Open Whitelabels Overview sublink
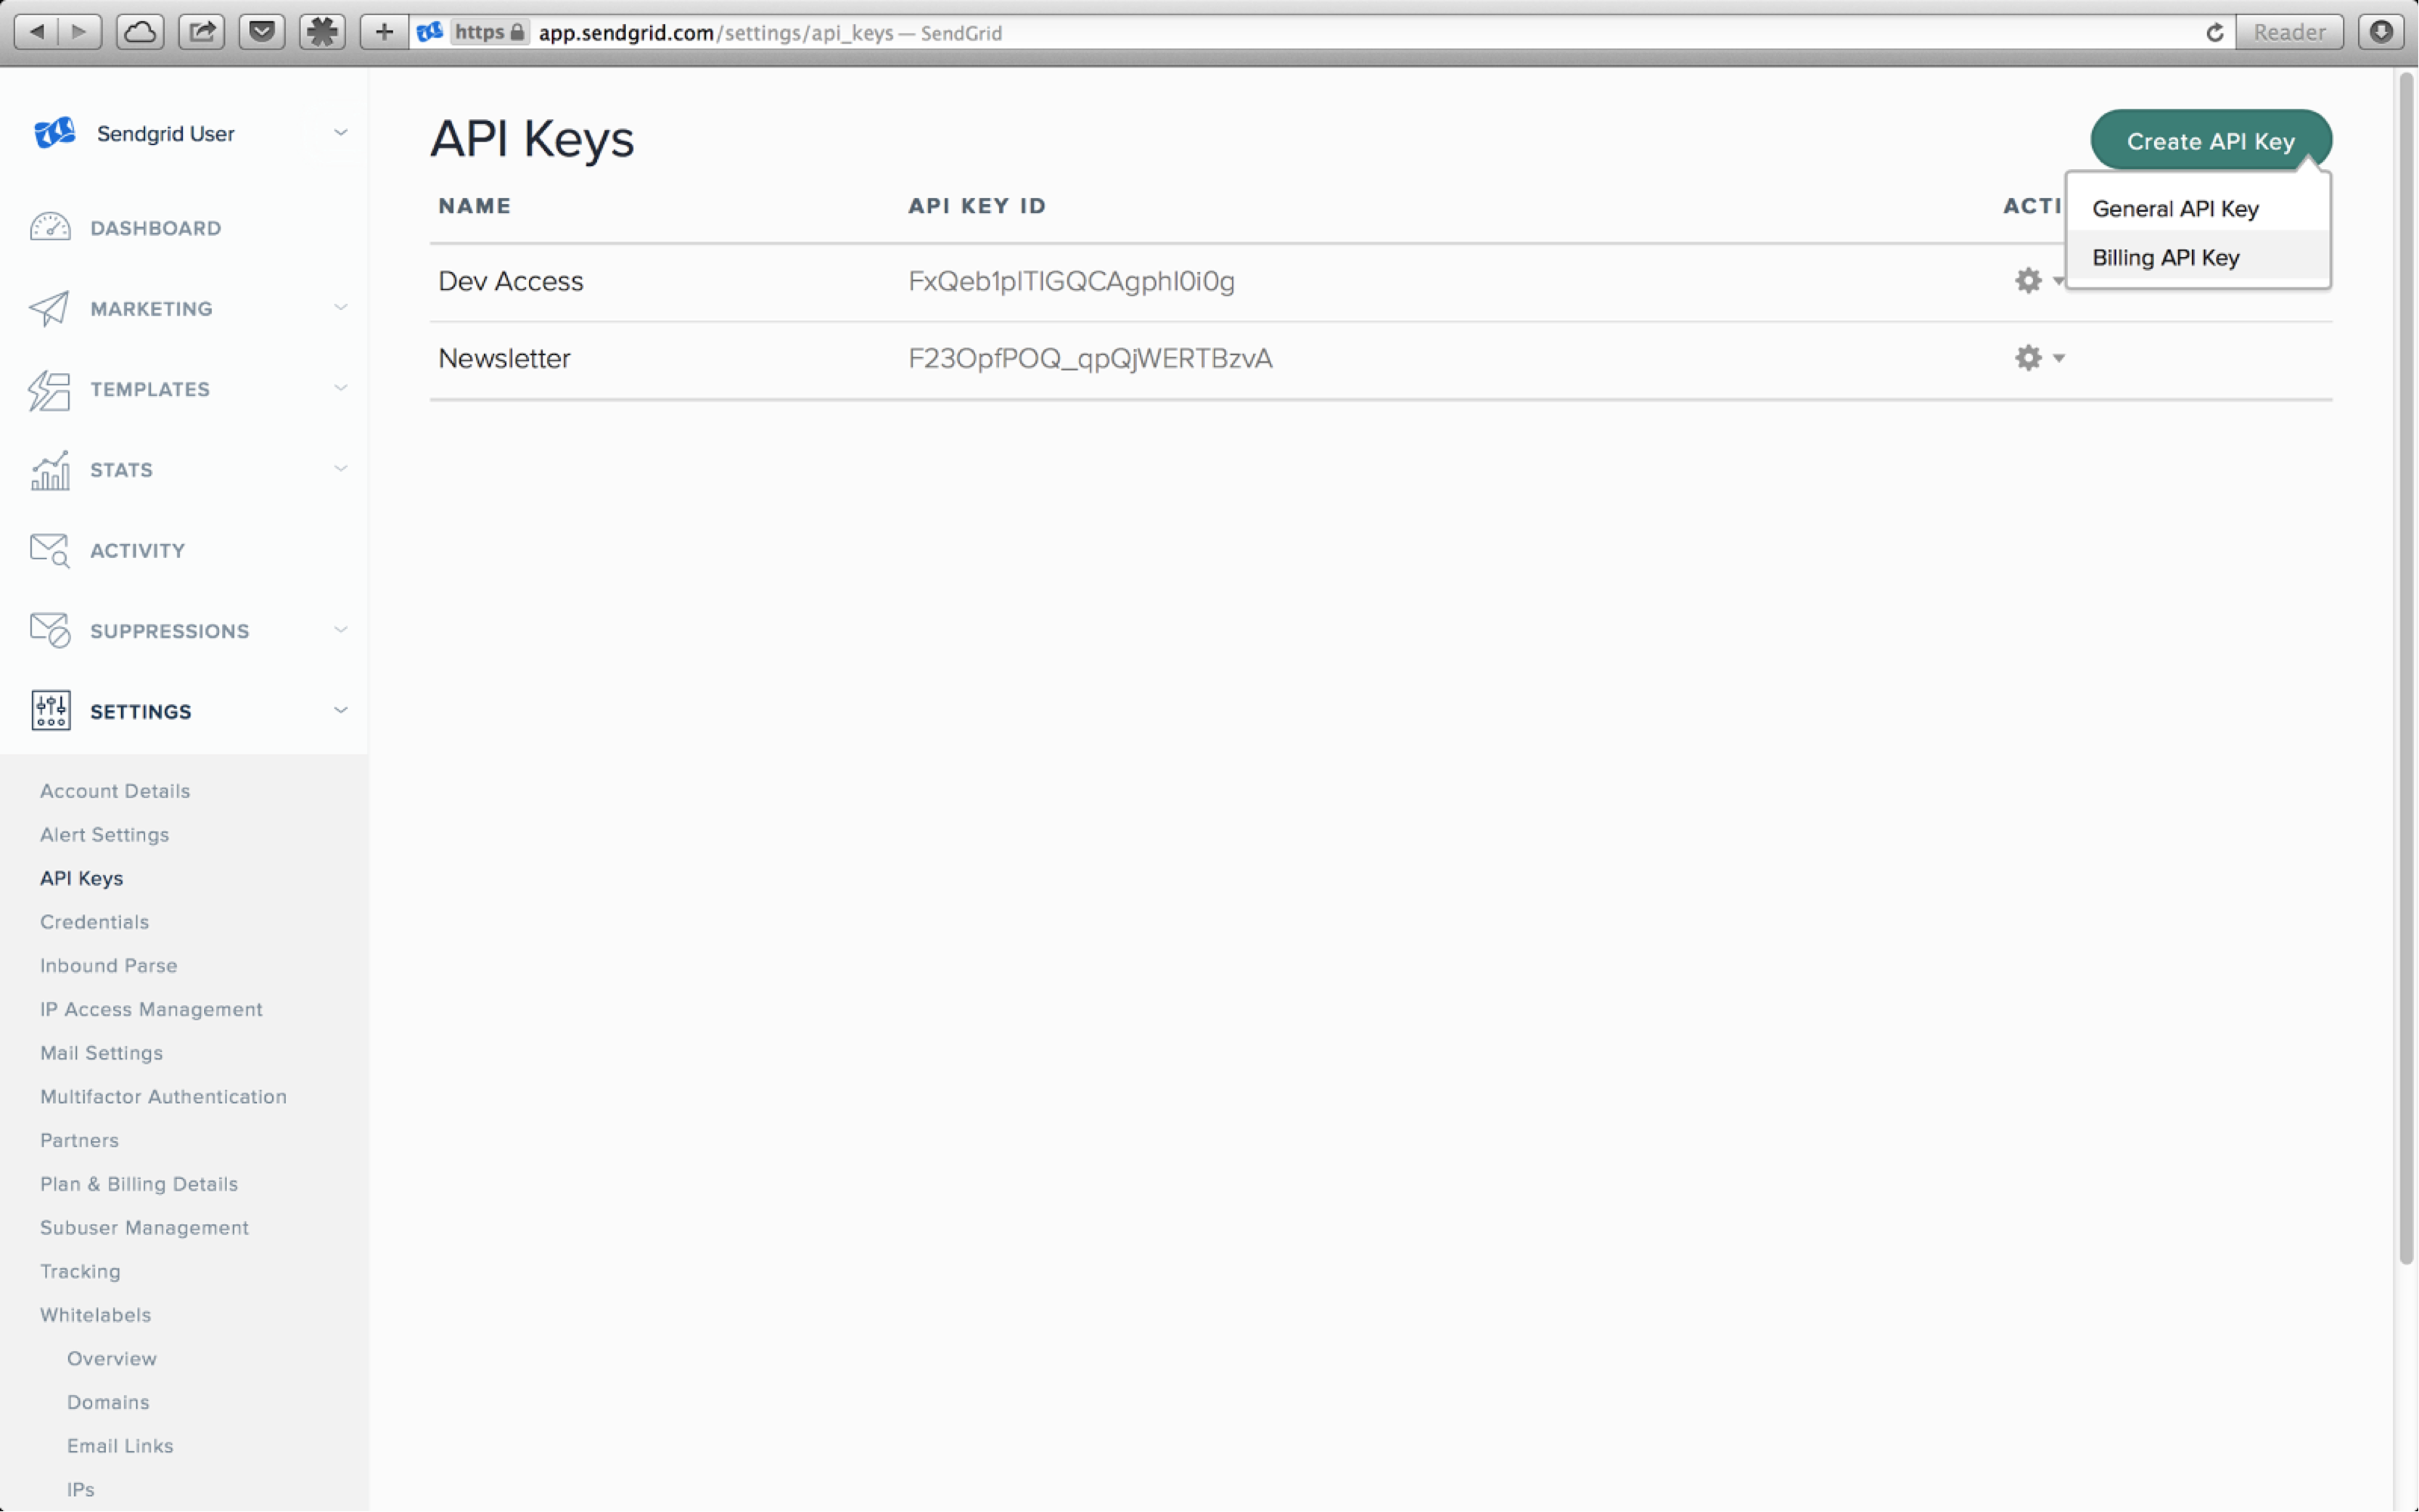Image resolution: width=2419 pixels, height=1512 pixels. (x=111, y=1358)
